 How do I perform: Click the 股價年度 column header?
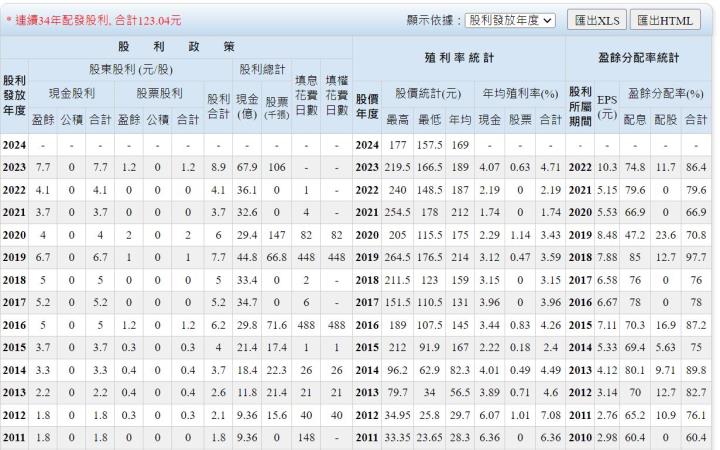tap(367, 107)
